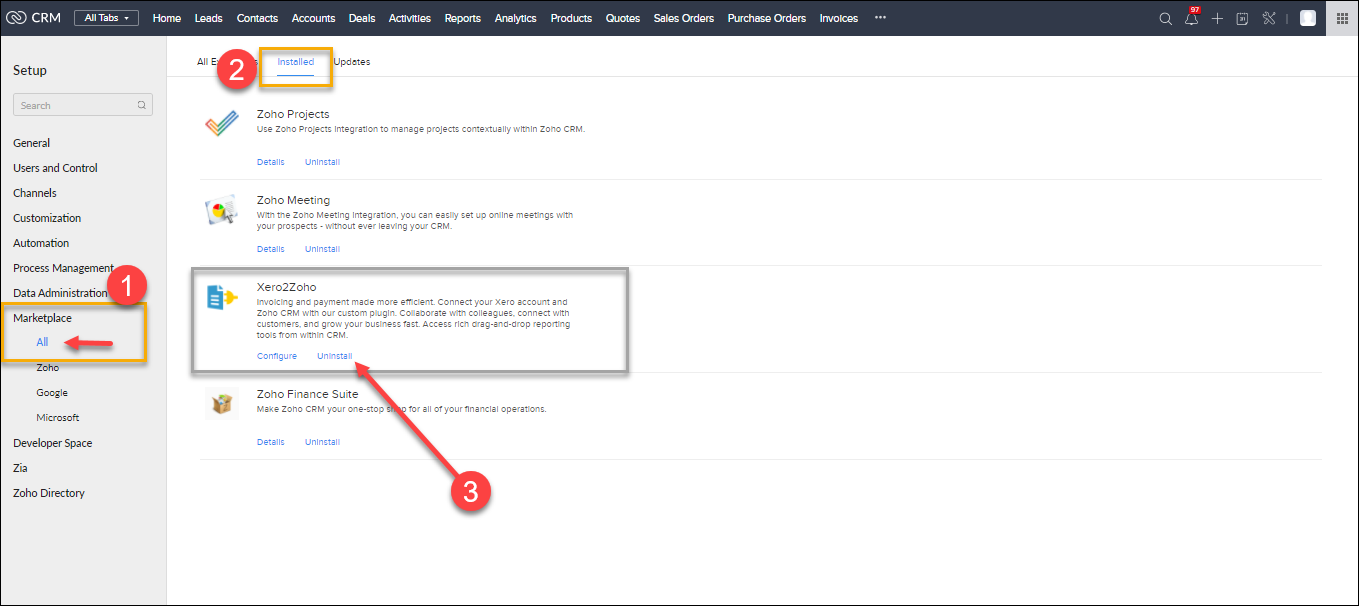Open the apps grid launcher icon
Viewport: 1359px width, 606px height.
pyautogui.click(x=1342, y=18)
